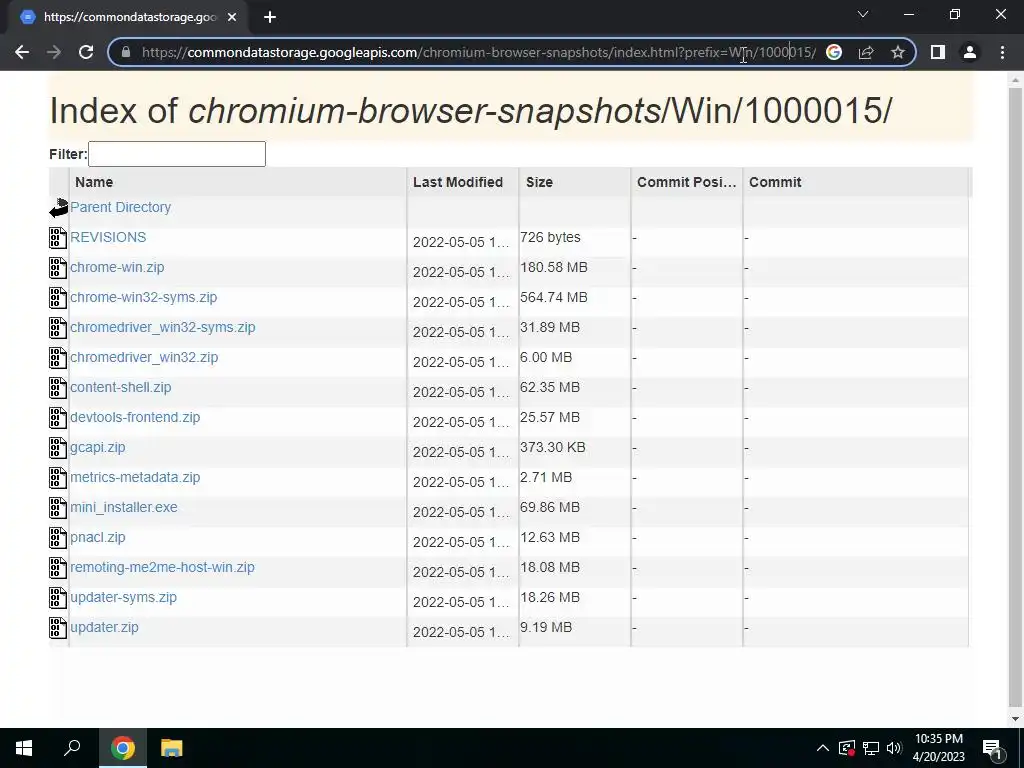The image size is (1024, 768).
Task: Click the file icon beside remoting-me2me-host-win.zip
Action: pyautogui.click(x=57, y=568)
